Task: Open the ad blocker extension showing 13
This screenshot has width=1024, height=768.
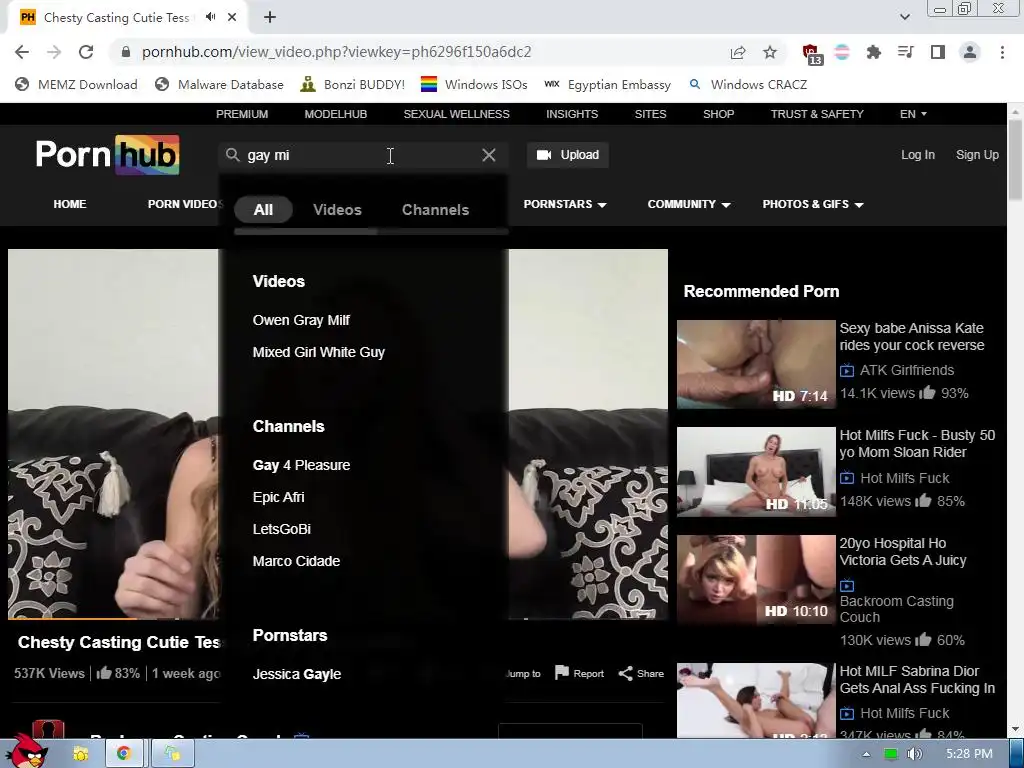Action: 812,54
